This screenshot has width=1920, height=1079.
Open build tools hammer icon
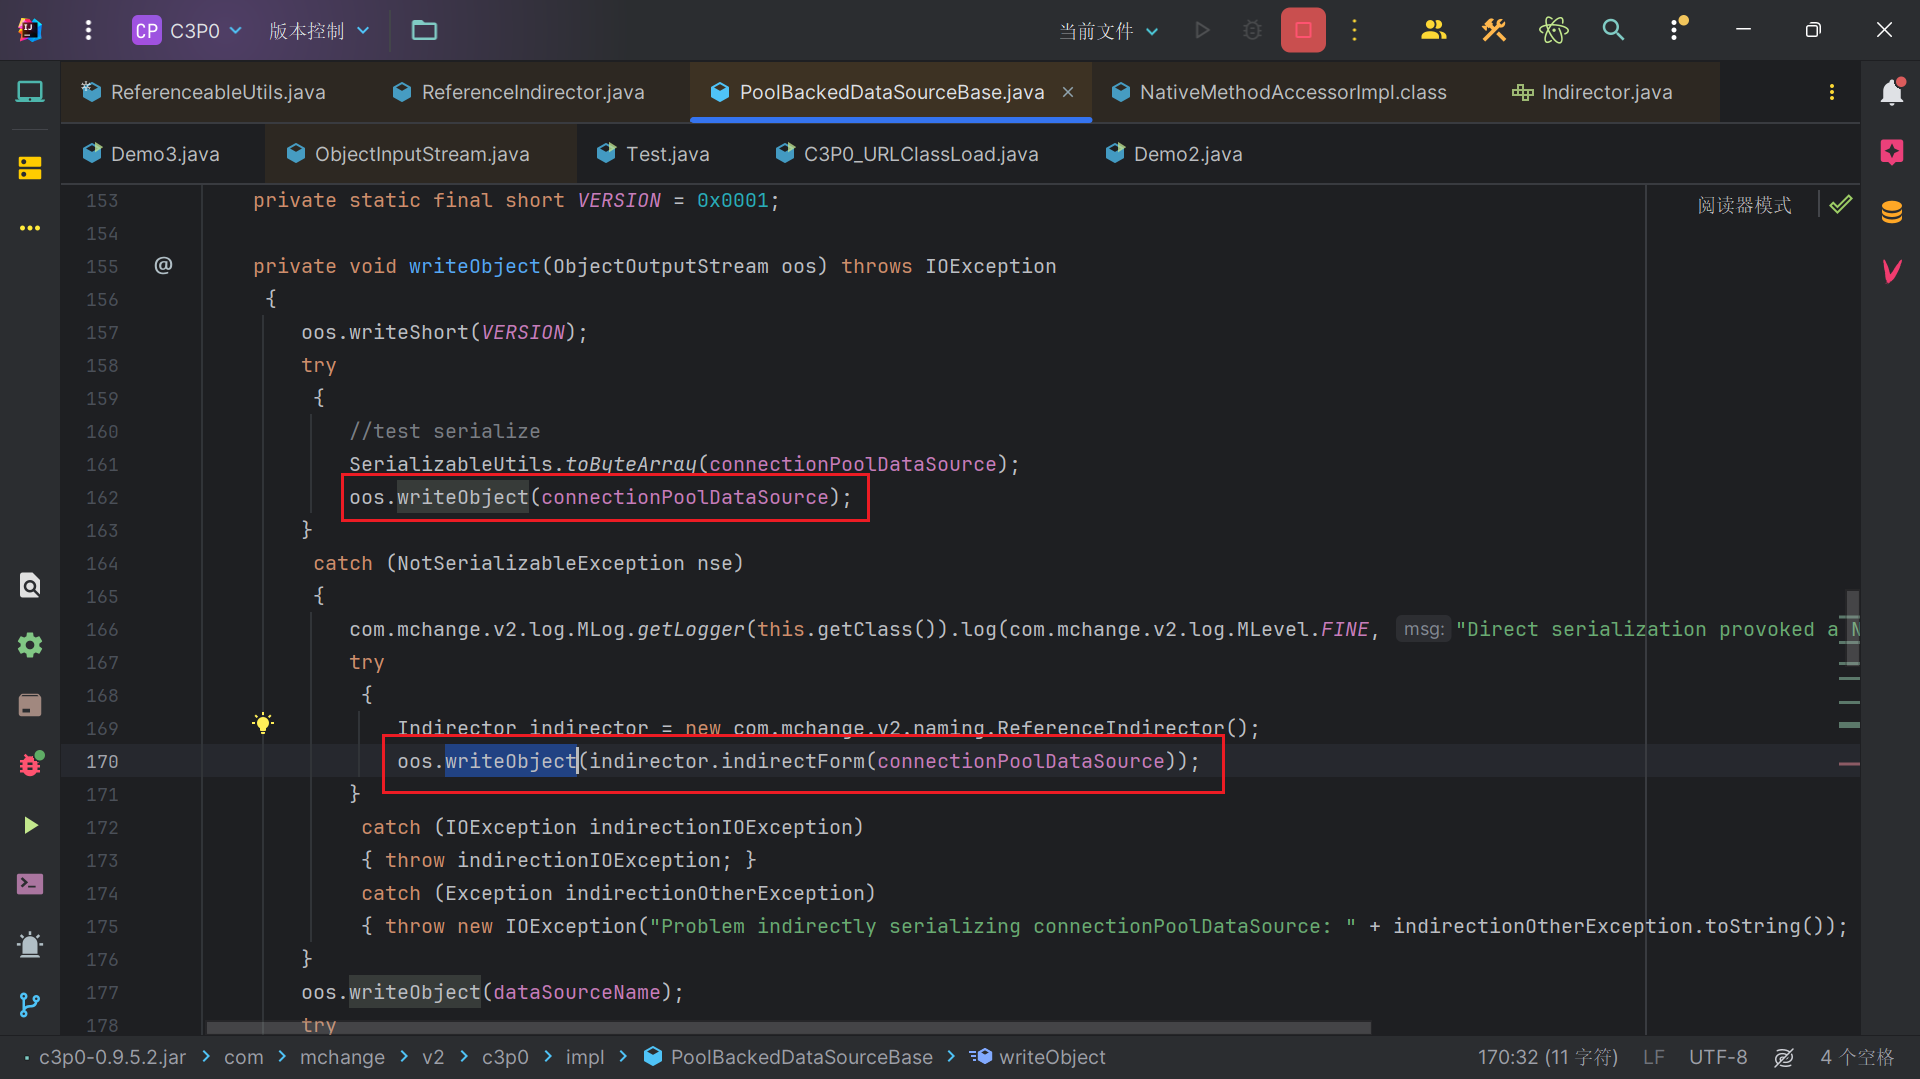coord(1493,30)
